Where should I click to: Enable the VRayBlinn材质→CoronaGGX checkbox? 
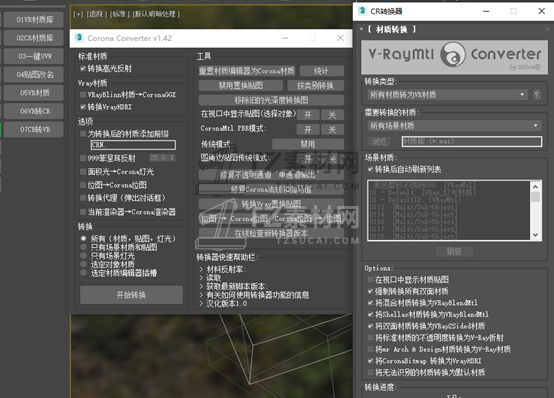83,94
